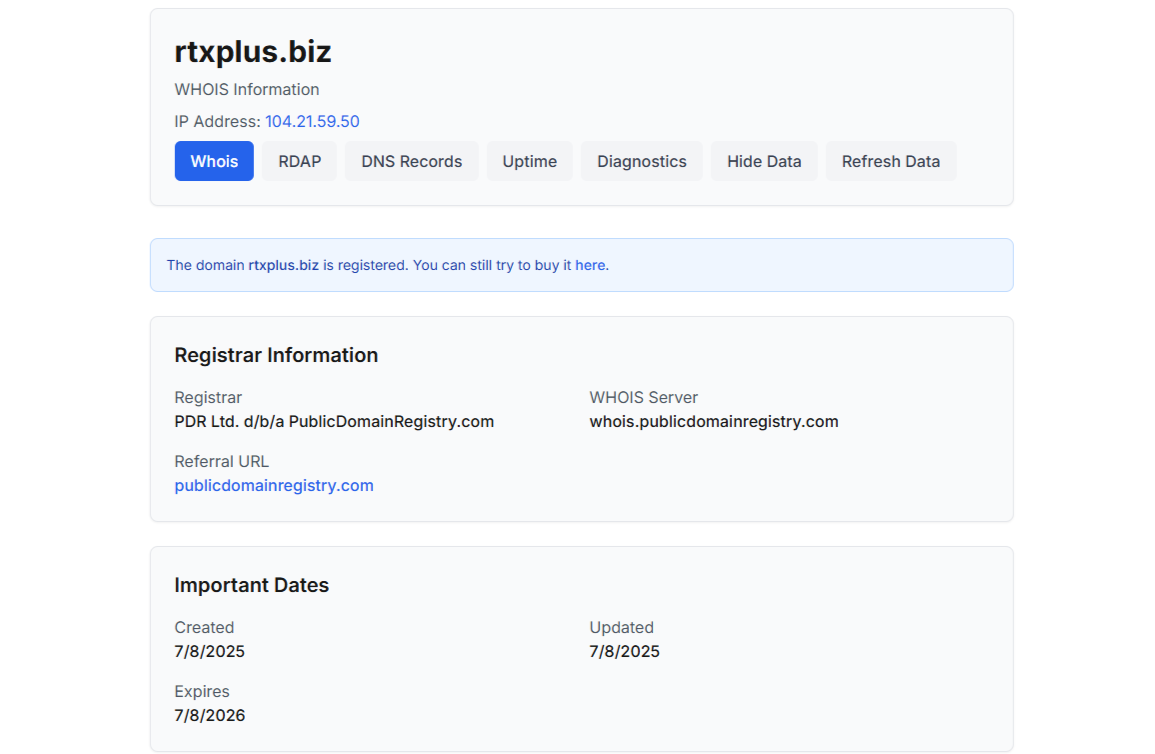Click the Updated date 7/8/2025

click(x=624, y=652)
